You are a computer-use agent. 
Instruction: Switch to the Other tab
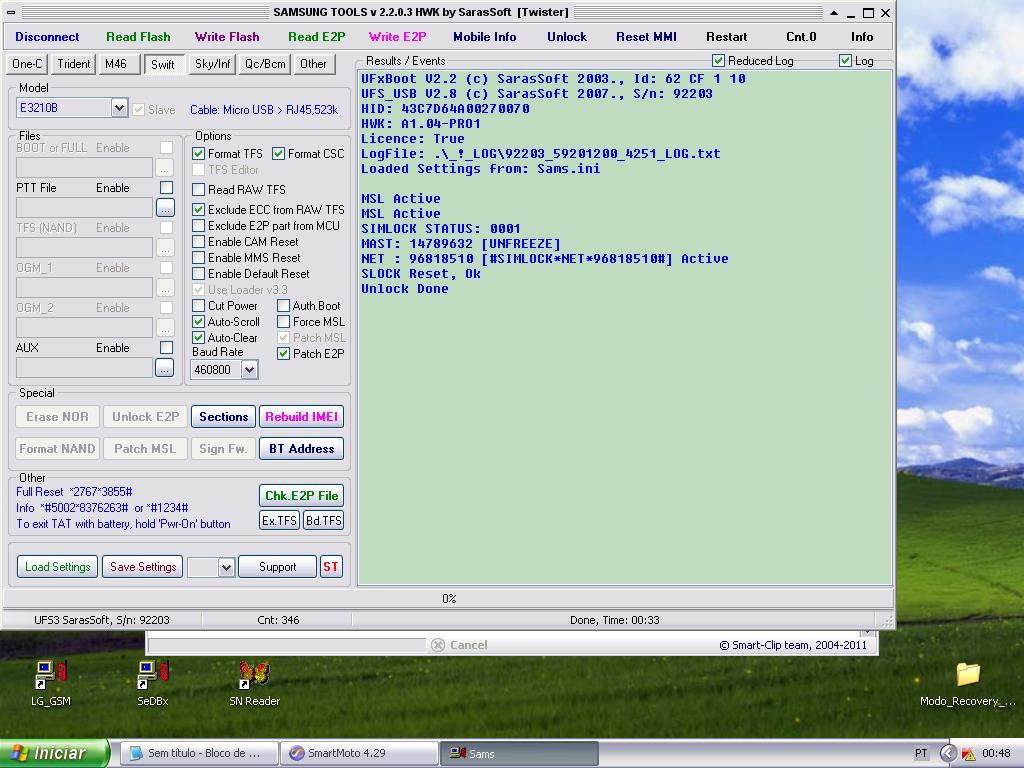click(313, 64)
